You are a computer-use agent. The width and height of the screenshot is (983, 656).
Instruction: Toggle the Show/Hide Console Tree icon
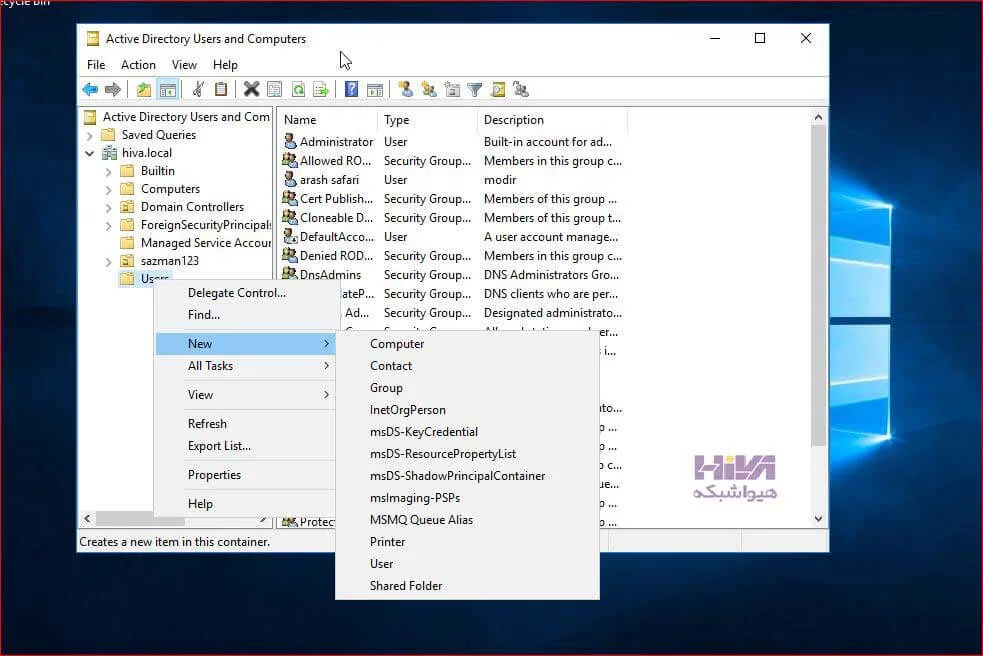[167, 90]
